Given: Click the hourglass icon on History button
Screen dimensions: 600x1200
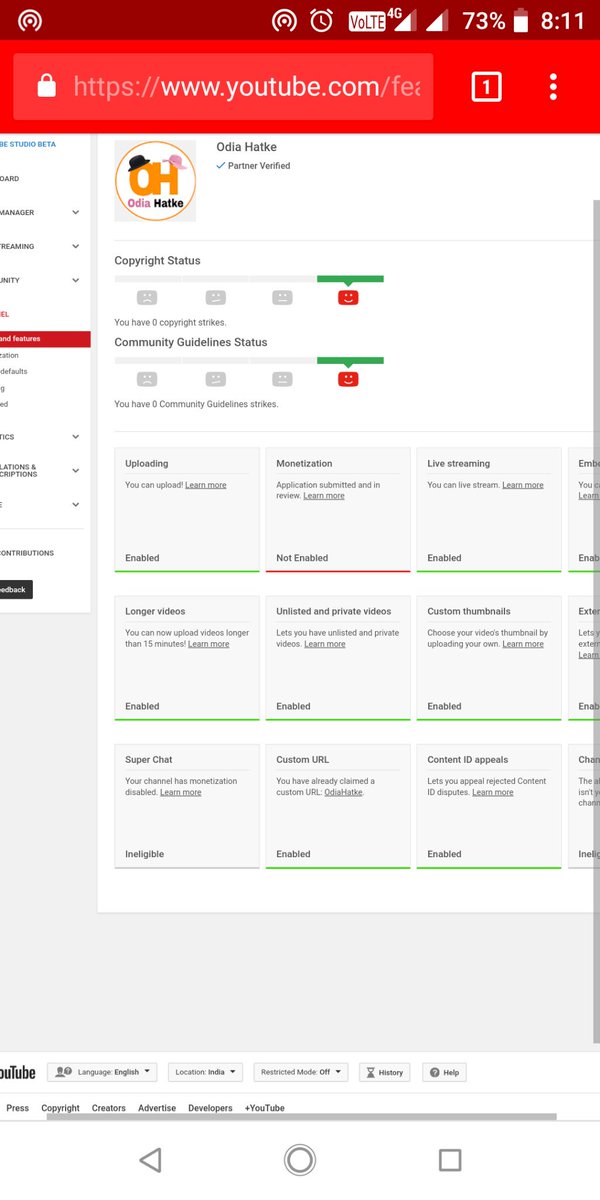Looking at the screenshot, I should click(x=370, y=1072).
